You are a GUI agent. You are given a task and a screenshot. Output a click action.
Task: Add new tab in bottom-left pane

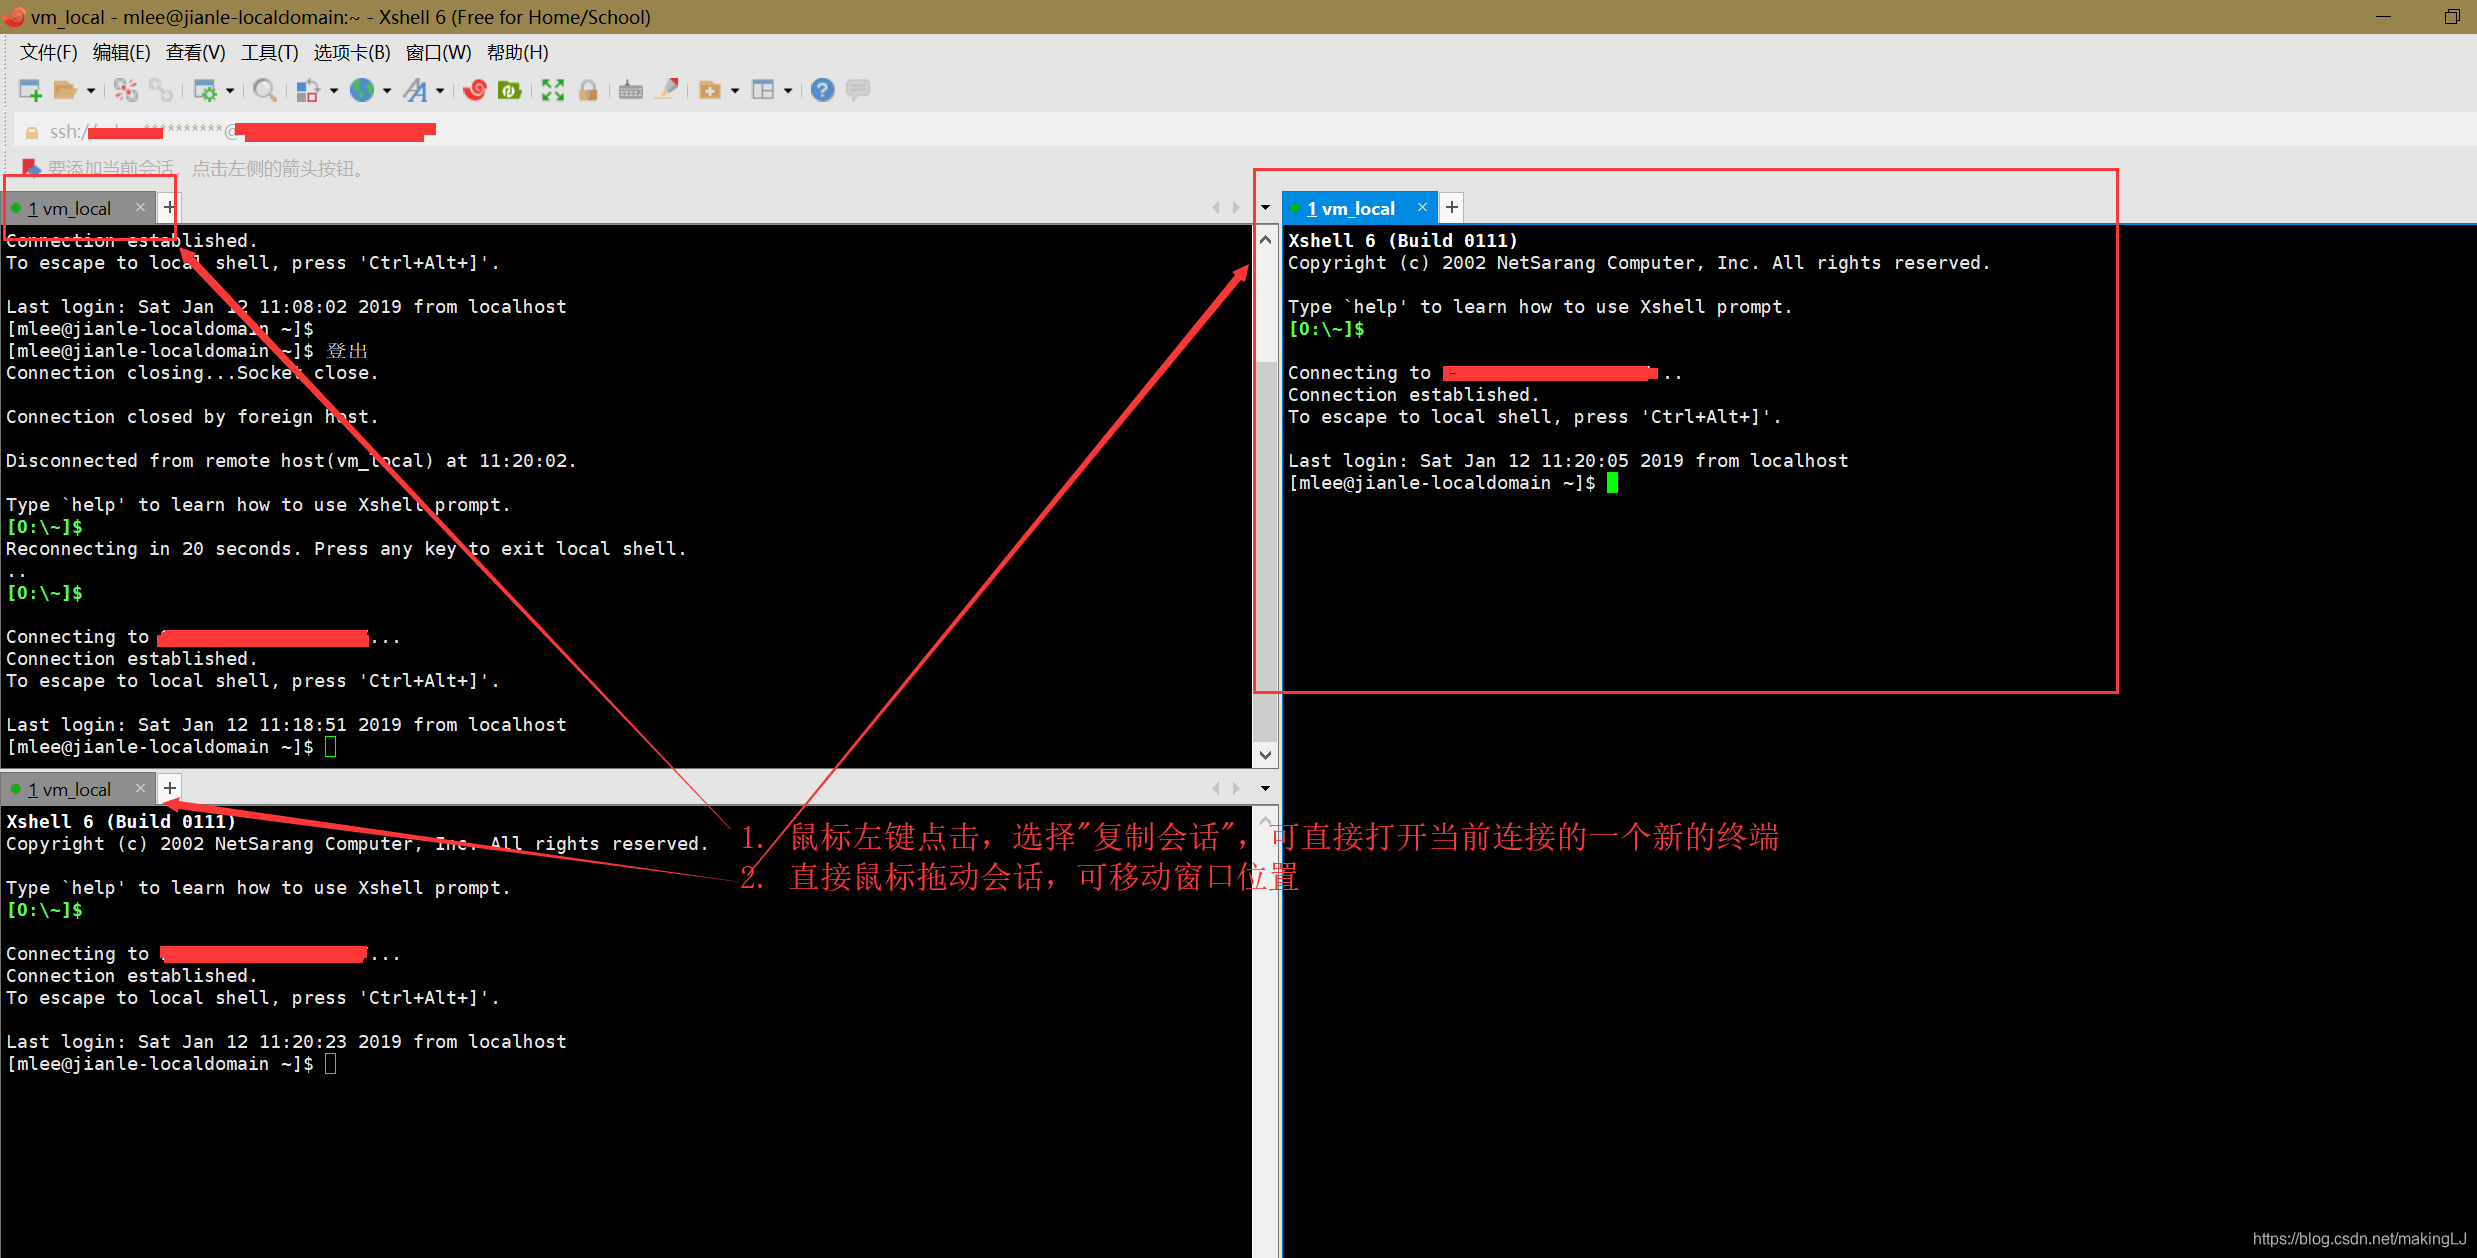point(170,789)
